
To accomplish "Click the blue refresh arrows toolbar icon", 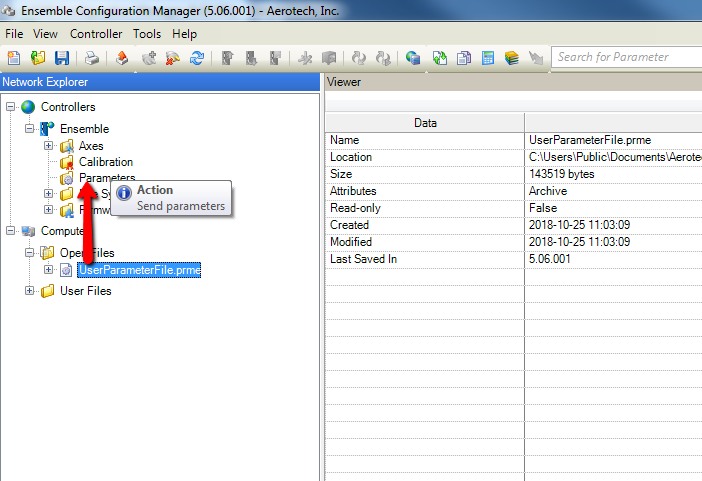I will [x=196, y=58].
